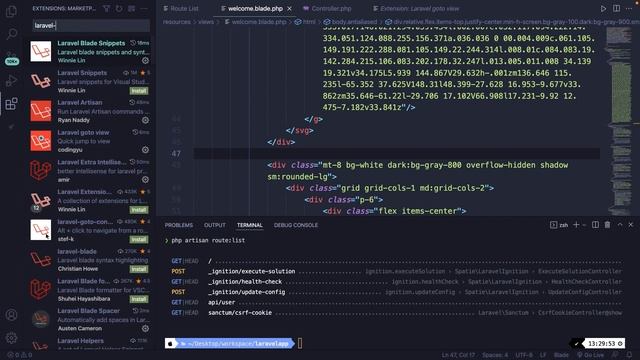The height and width of the screenshot is (360, 640).
Task: Start Go Live server from status bar
Action: pos(590,355)
